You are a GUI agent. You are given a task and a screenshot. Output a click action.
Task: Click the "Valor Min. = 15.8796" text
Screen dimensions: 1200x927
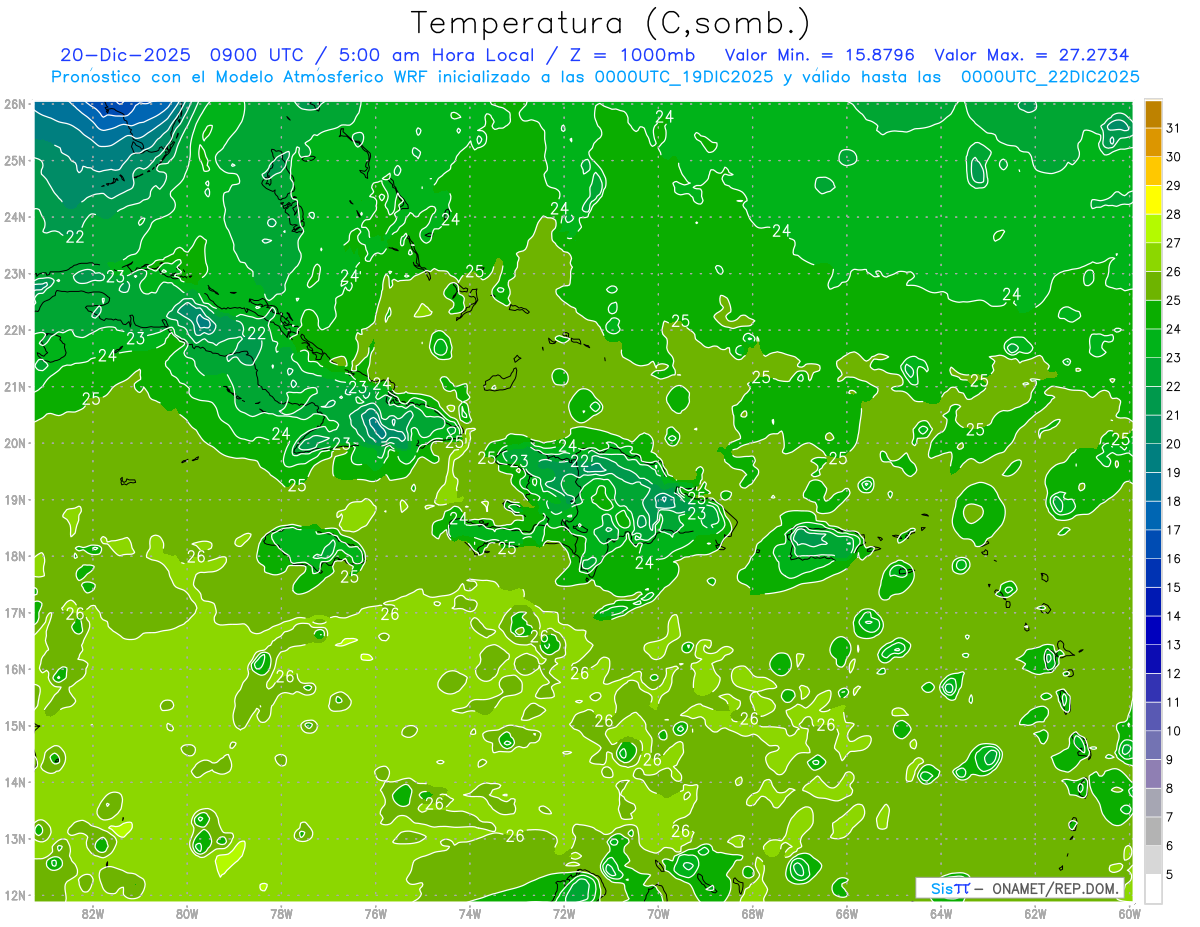coord(819,55)
